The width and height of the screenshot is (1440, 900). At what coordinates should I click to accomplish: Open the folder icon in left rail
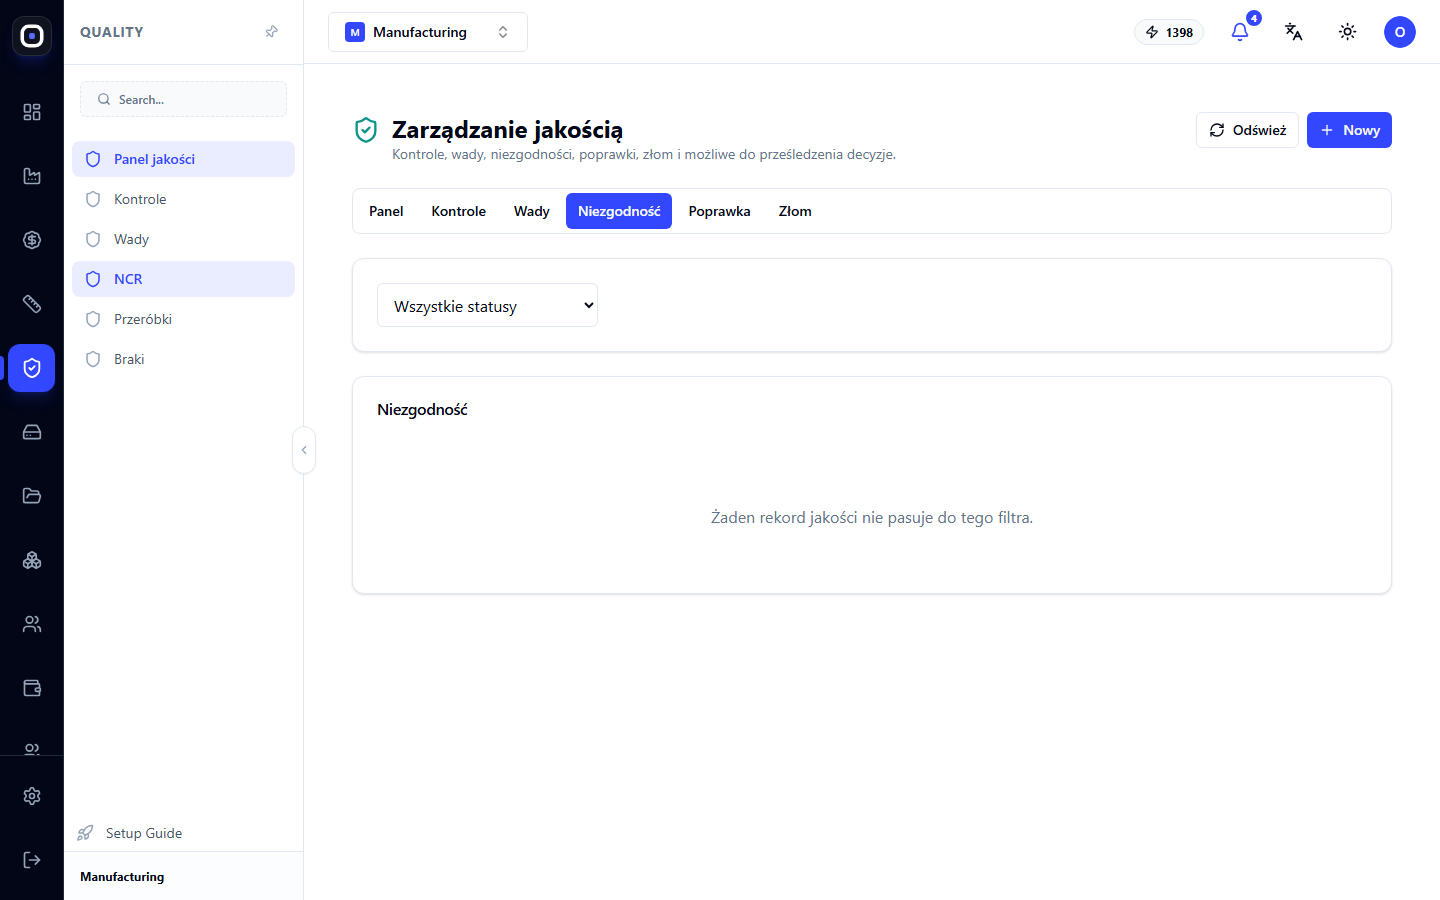(x=32, y=496)
